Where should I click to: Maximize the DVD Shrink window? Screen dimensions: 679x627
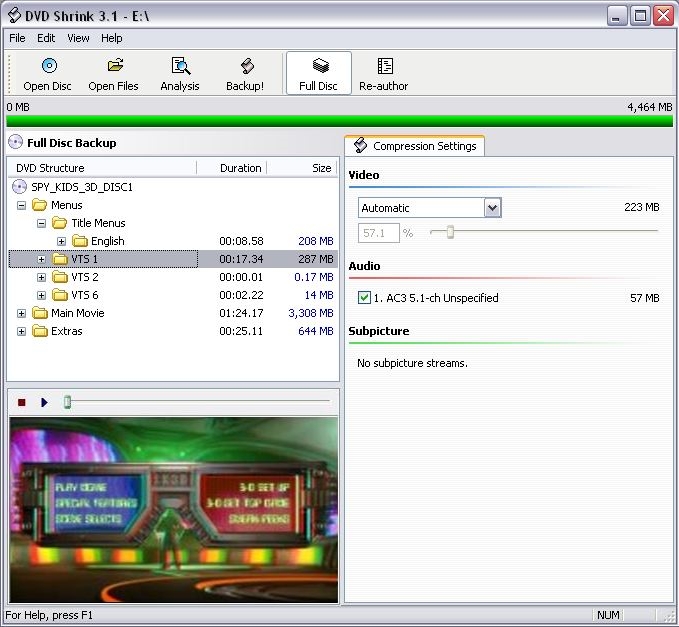pos(640,16)
